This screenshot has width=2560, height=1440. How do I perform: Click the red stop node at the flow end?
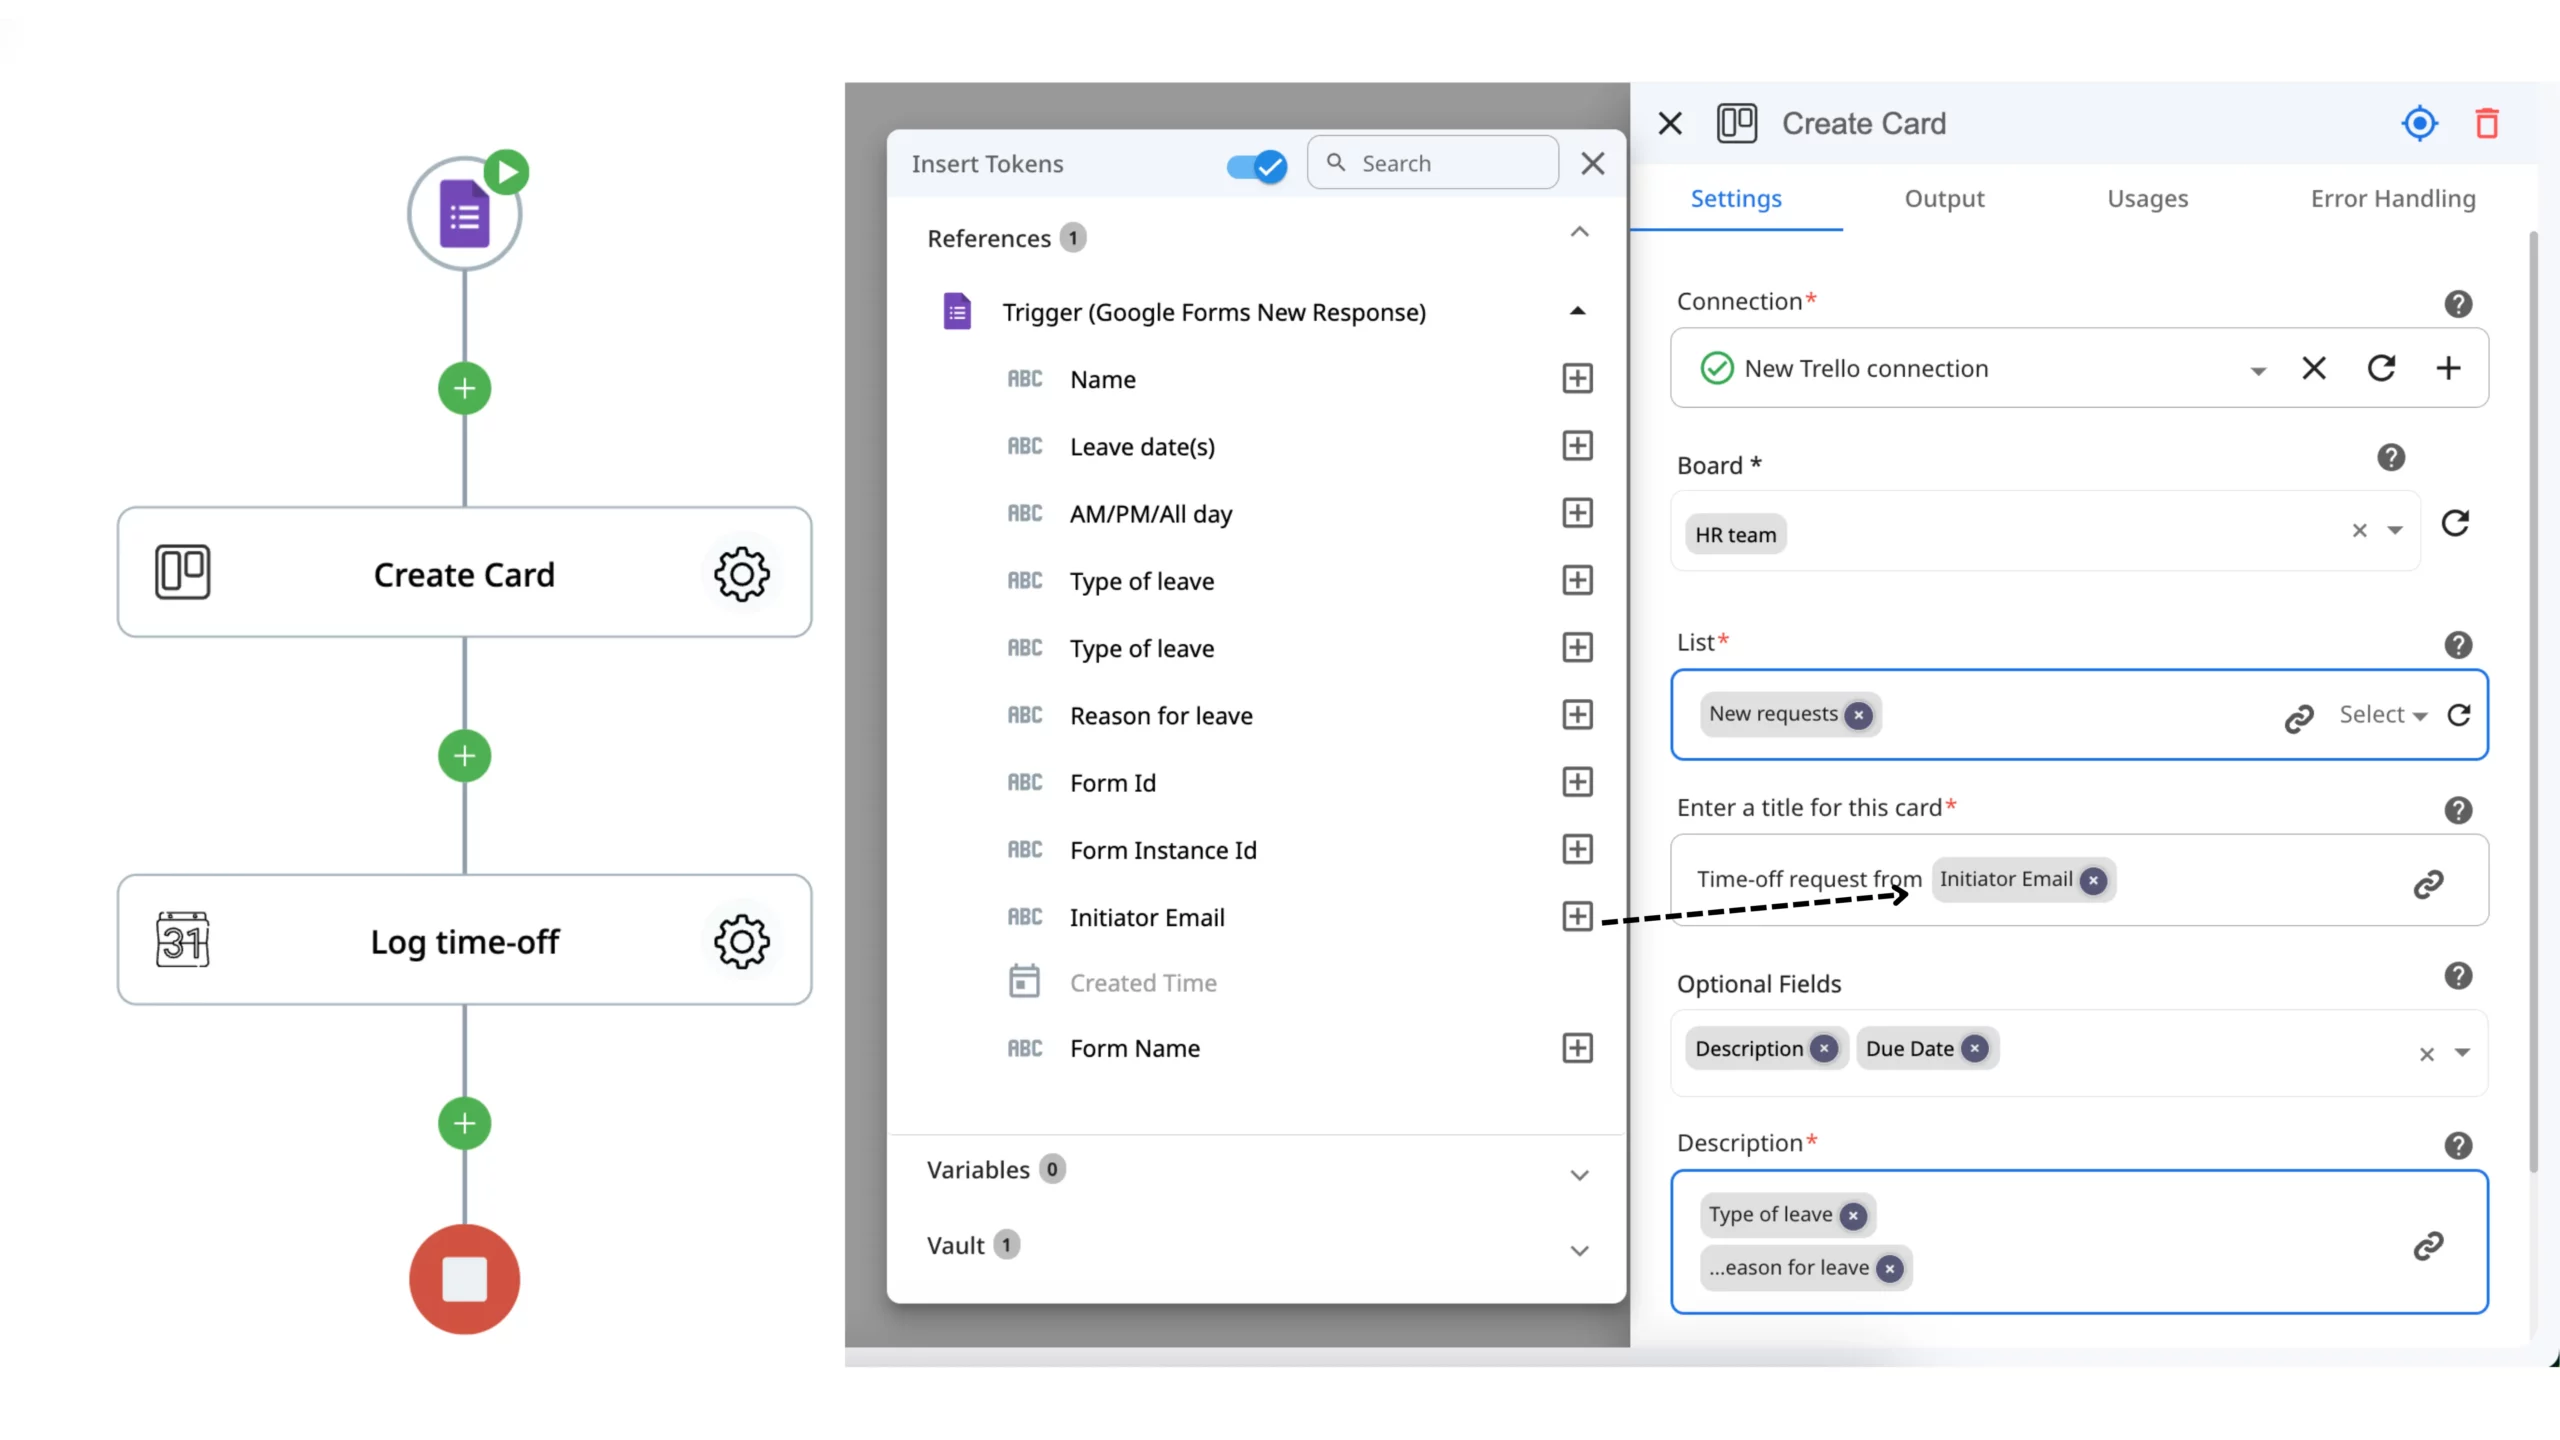pyautogui.click(x=464, y=1279)
